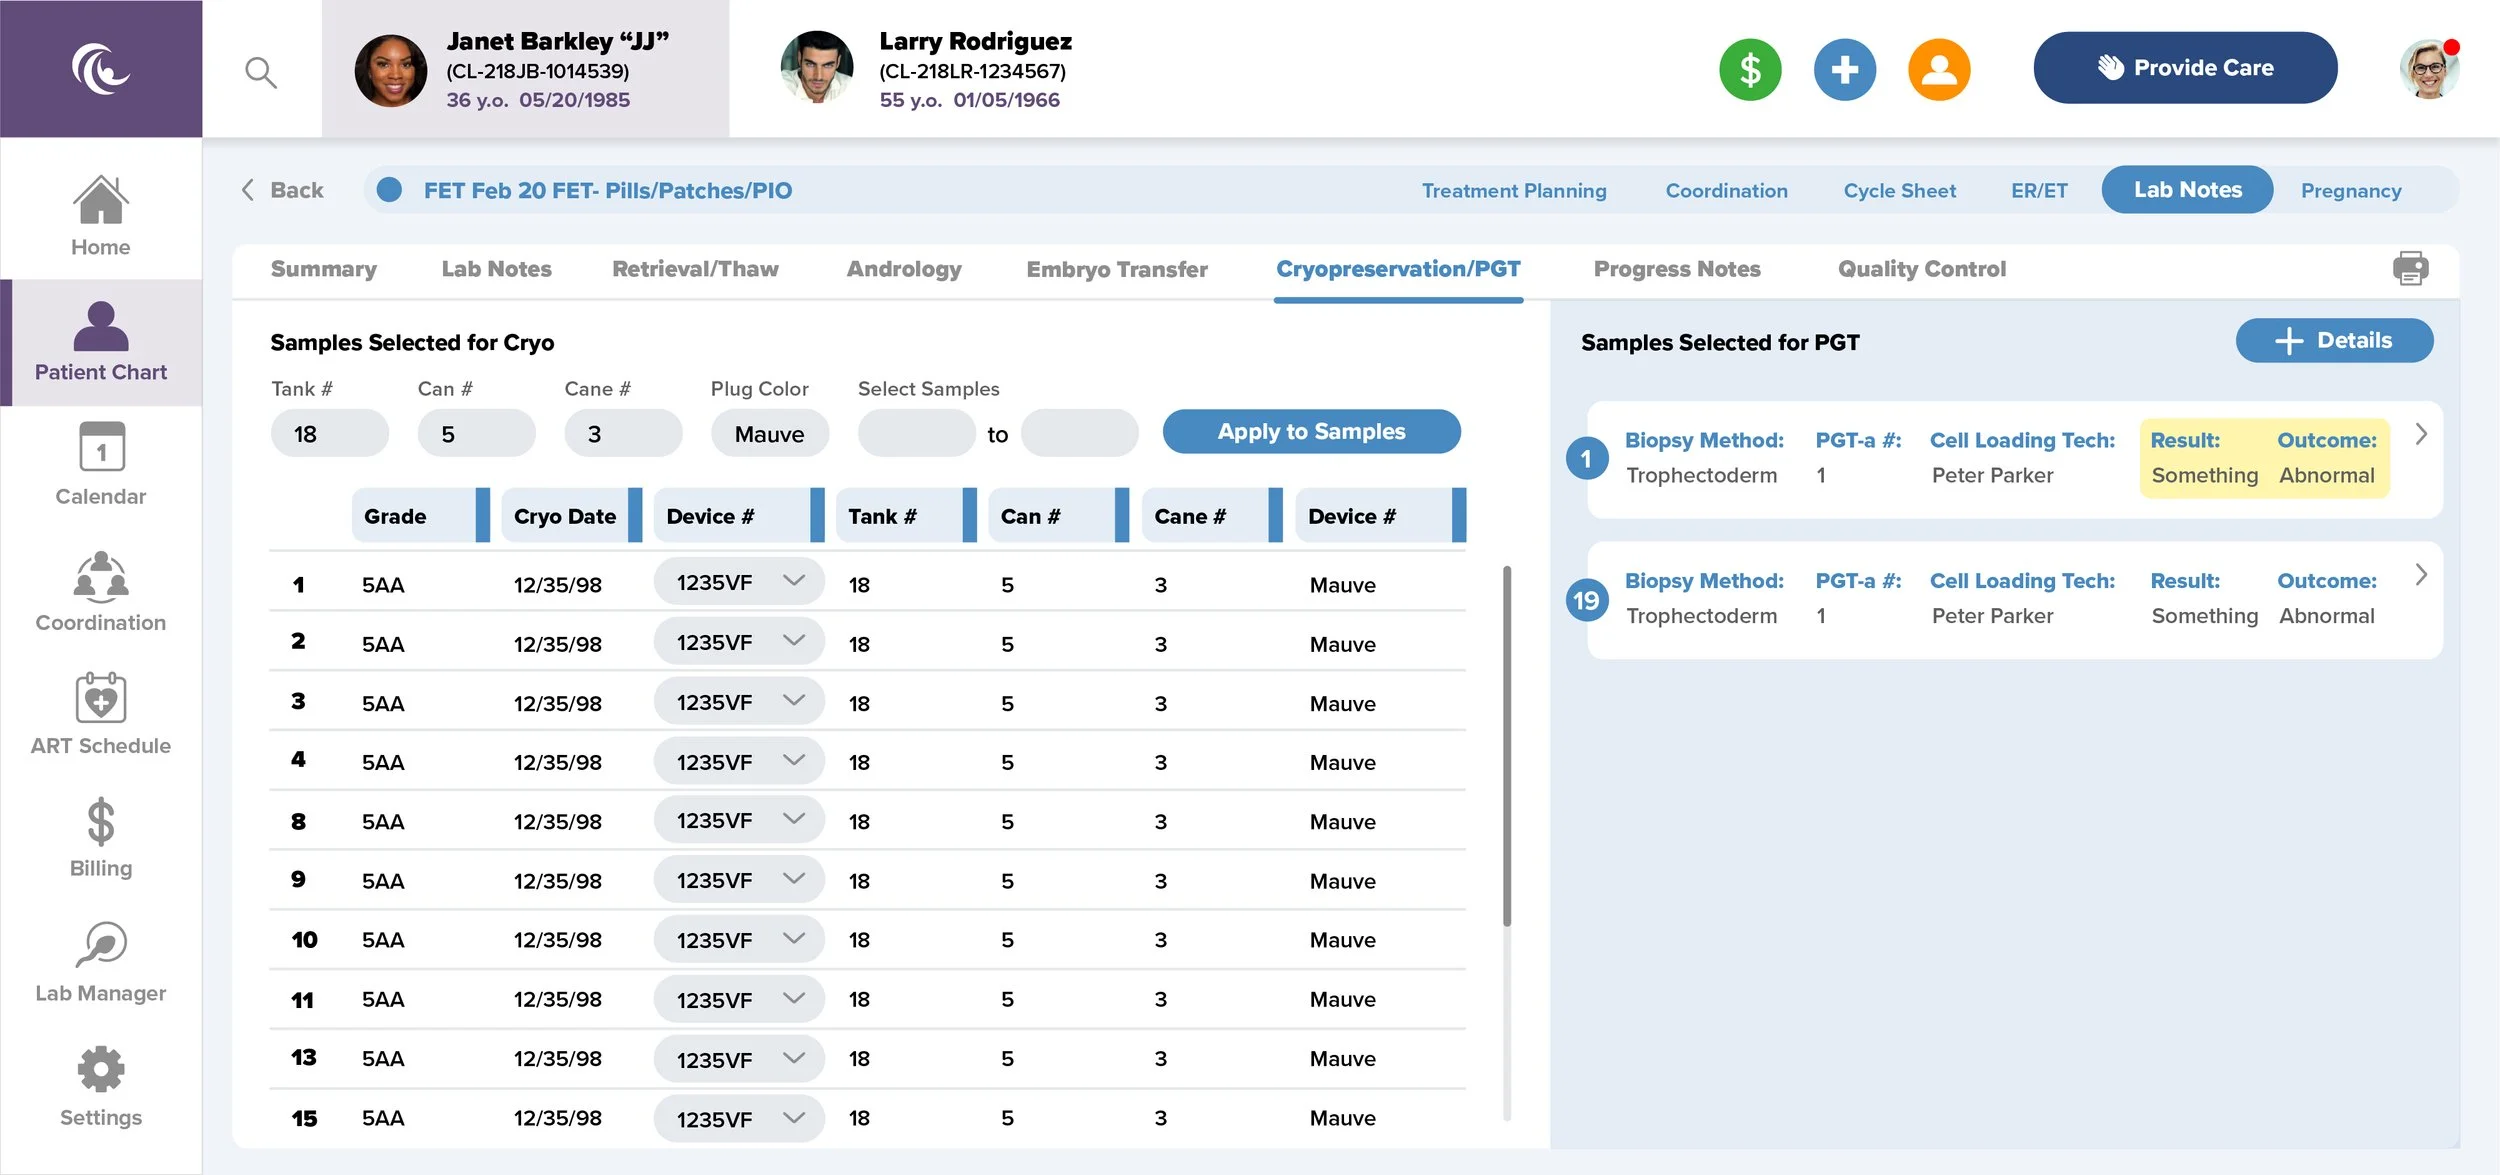Screen dimensions: 2500x1175
Task: Click the Provide Care button
Action: (2185, 68)
